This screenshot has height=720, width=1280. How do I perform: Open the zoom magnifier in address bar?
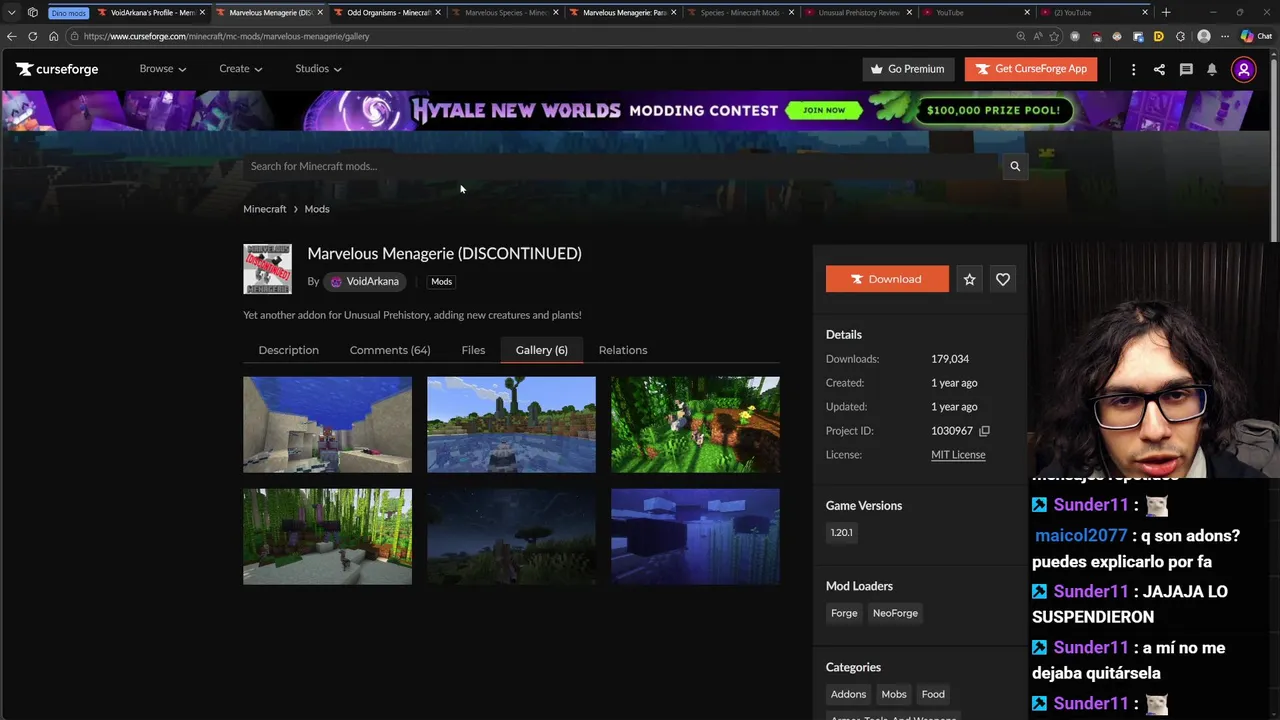tap(1020, 36)
